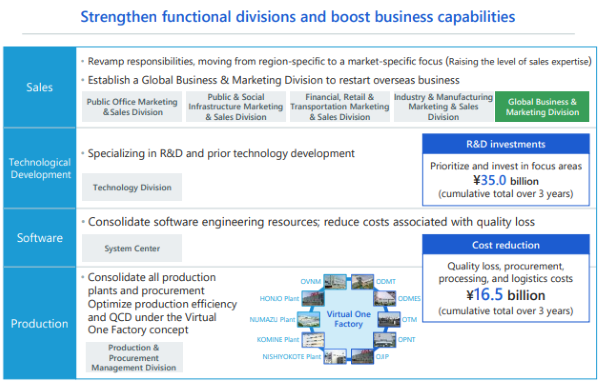Click the ODMT plant photo thumbnail
Screen dimensions: 600x384
[x=362, y=281]
